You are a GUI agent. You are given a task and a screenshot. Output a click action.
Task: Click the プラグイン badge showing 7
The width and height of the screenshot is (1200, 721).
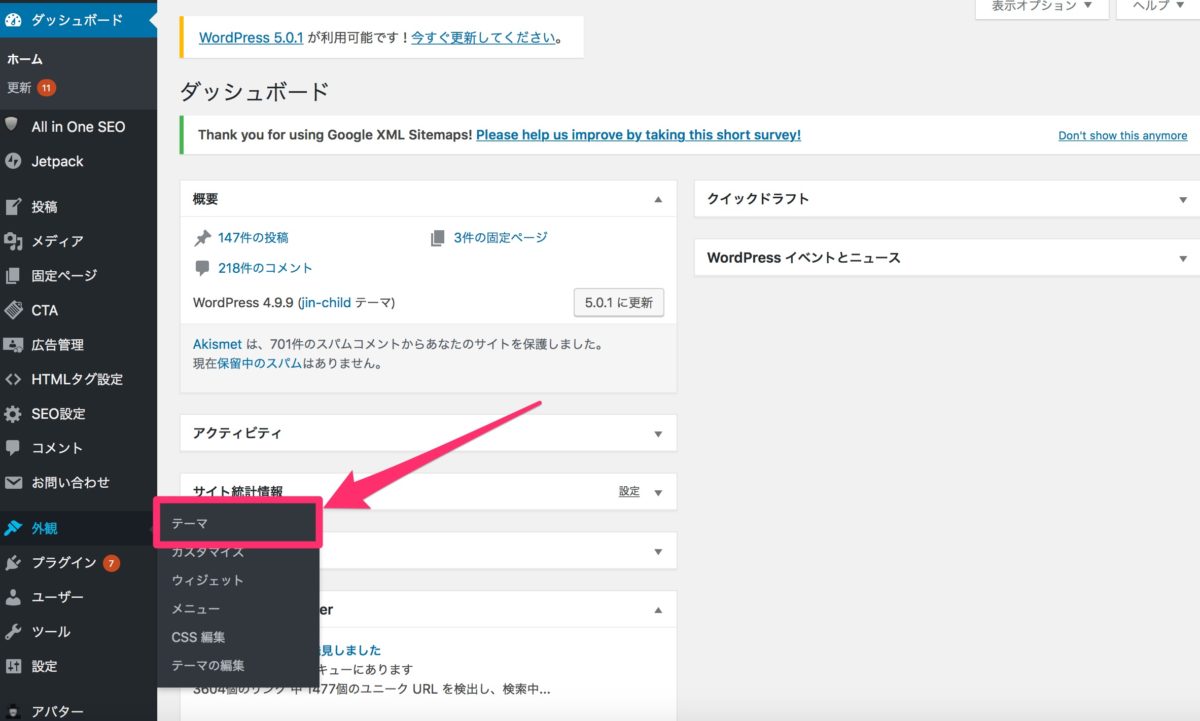111,563
